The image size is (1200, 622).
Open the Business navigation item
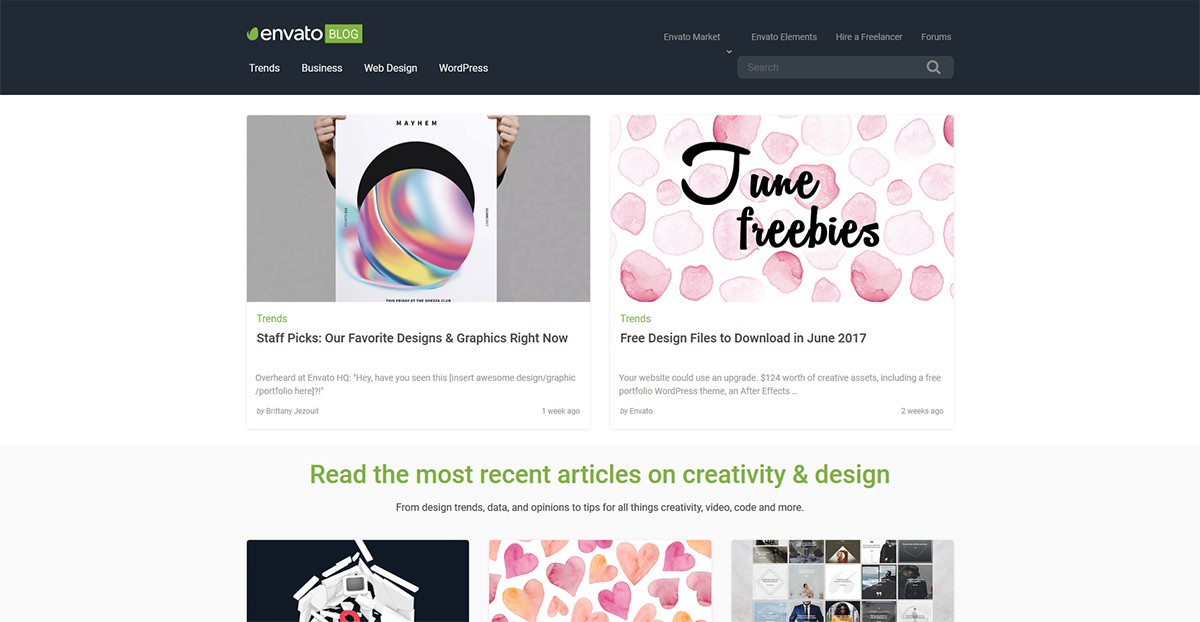[x=322, y=68]
